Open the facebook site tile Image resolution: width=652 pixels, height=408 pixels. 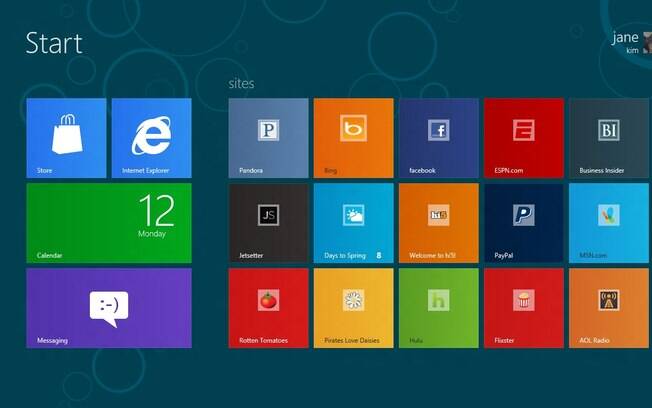point(439,138)
